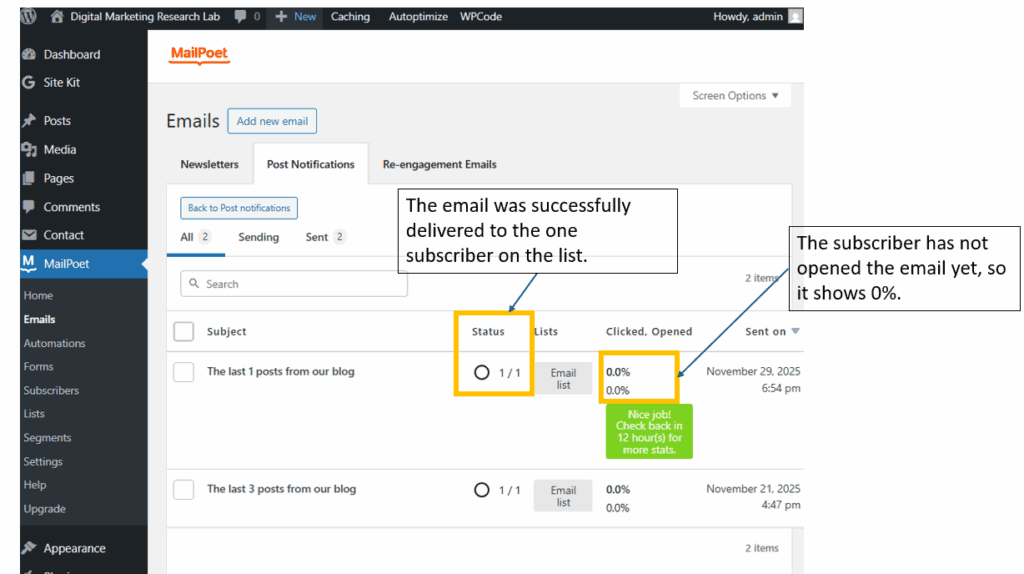This screenshot has height=574, width=1024.
Task: Check the 'last 3 posts' email row
Action: click(x=184, y=490)
